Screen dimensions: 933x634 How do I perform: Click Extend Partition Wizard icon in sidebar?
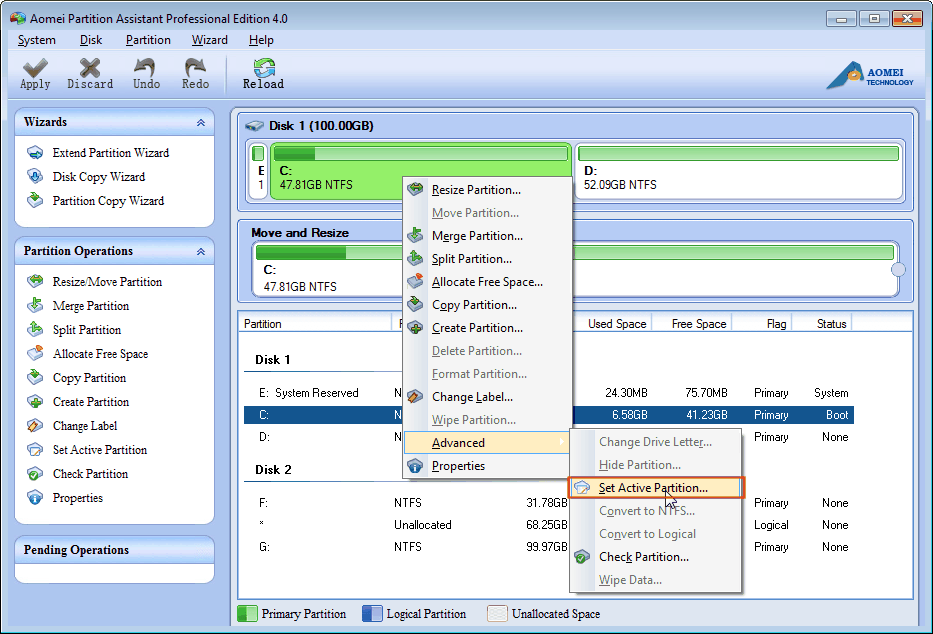click(35, 152)
